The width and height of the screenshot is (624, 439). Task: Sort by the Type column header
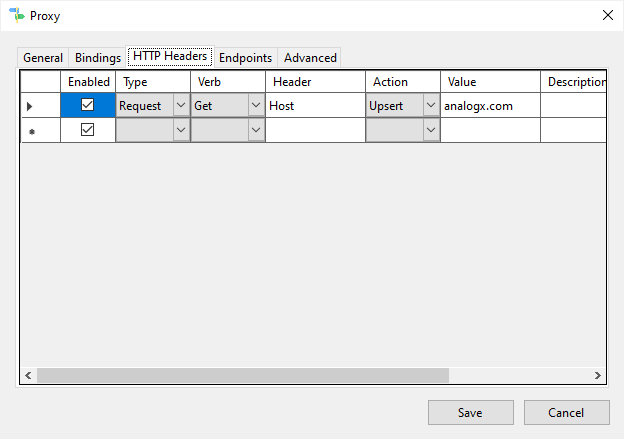(x=153, y=82)
